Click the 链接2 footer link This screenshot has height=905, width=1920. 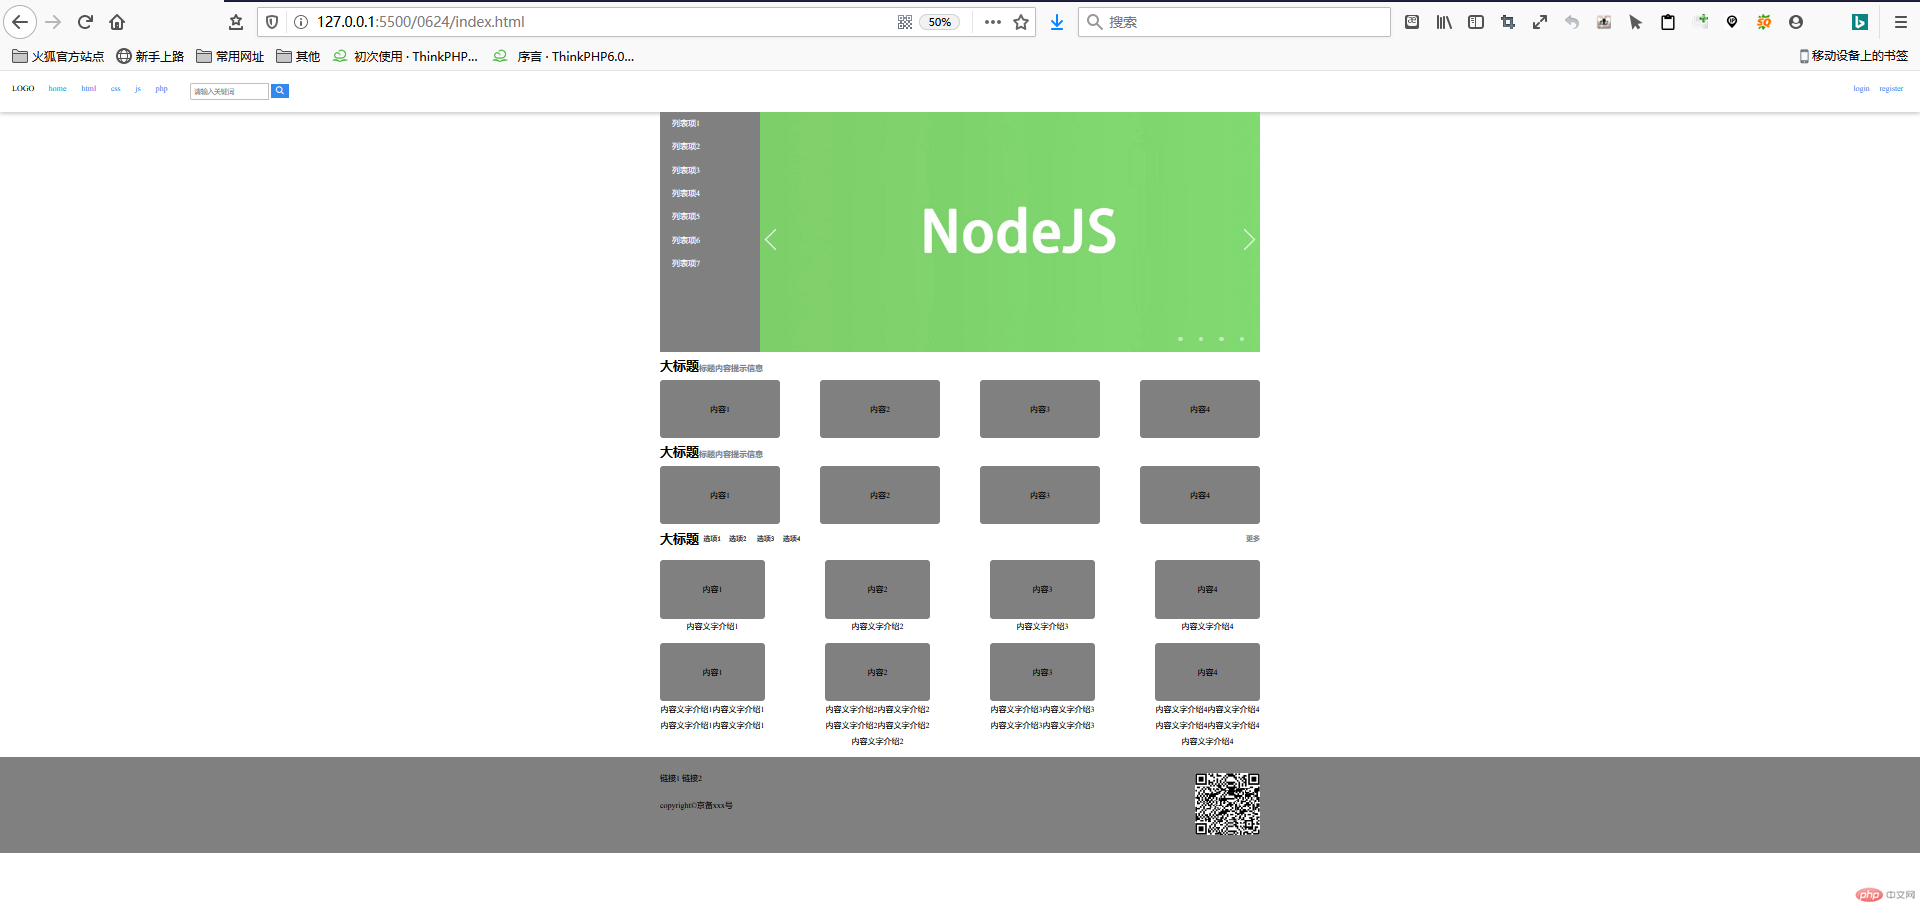point(692,779)
